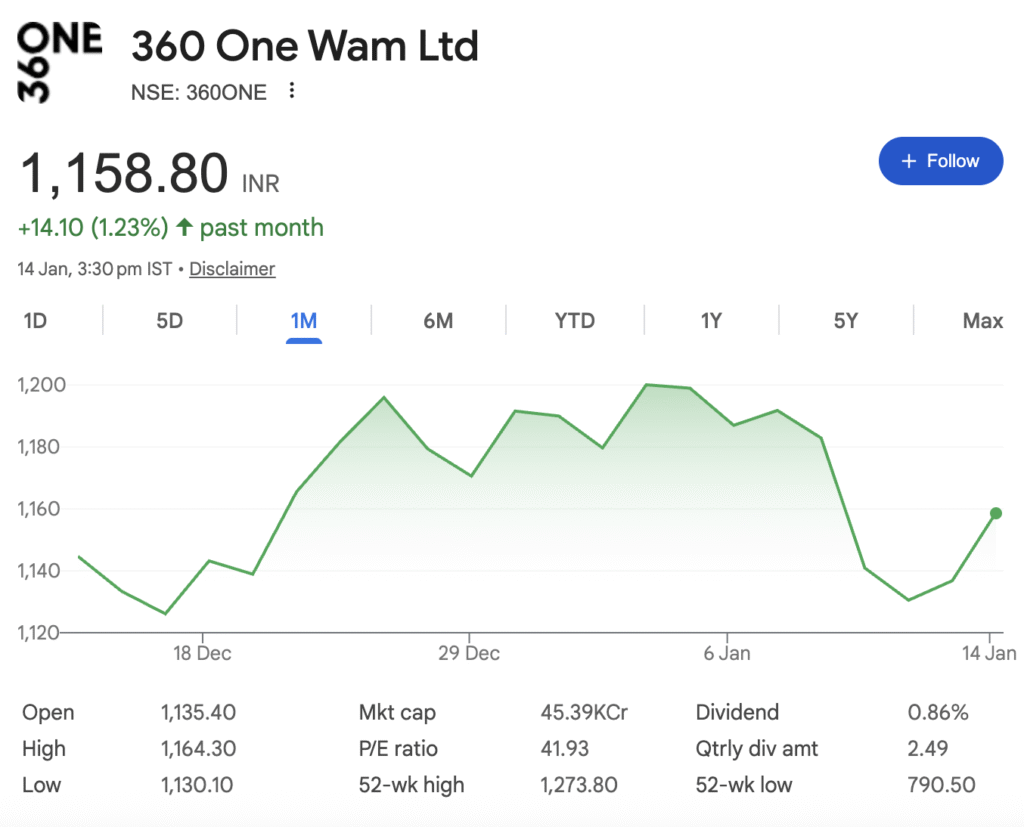Select the 5D time range tab
The width and height of the screenshot is (1024, 827).
[x=170, y=321]
